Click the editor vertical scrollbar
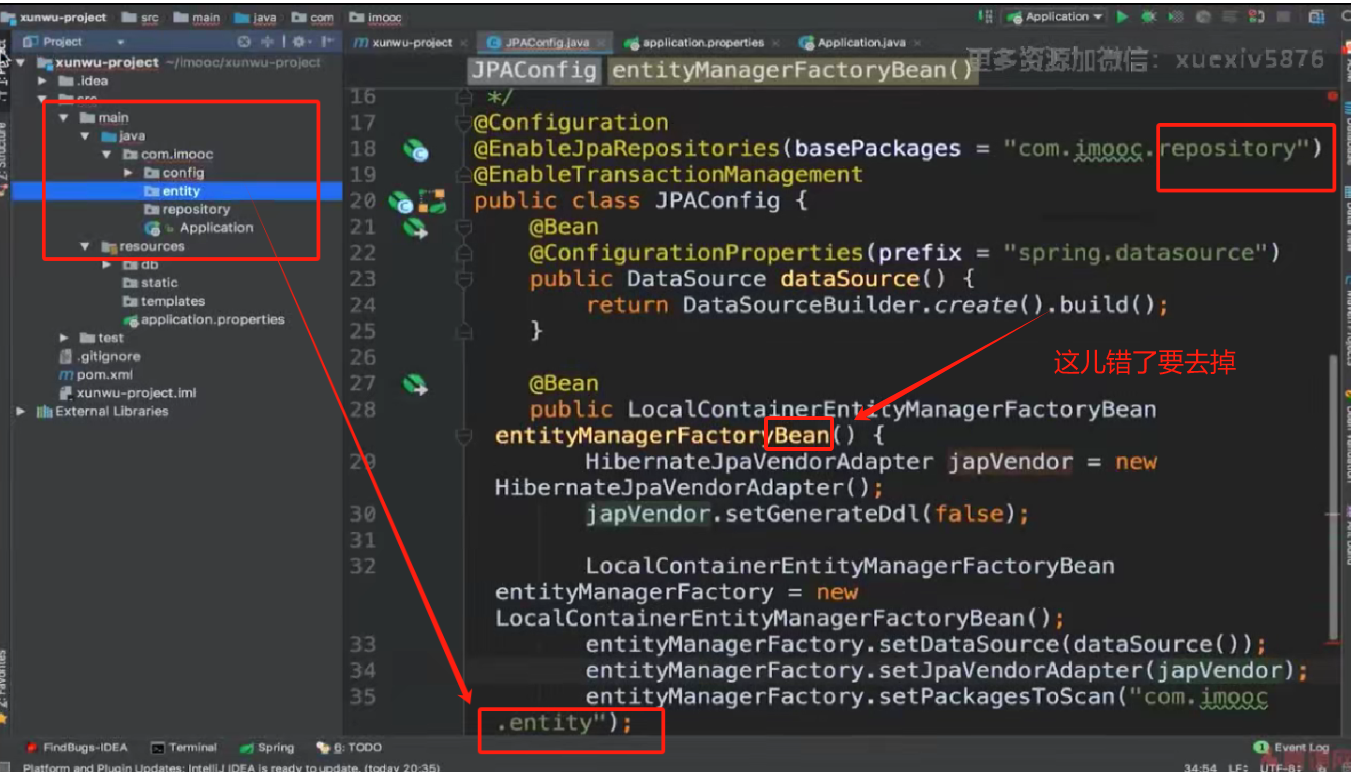The image size is (1351, 772). 1332,495
